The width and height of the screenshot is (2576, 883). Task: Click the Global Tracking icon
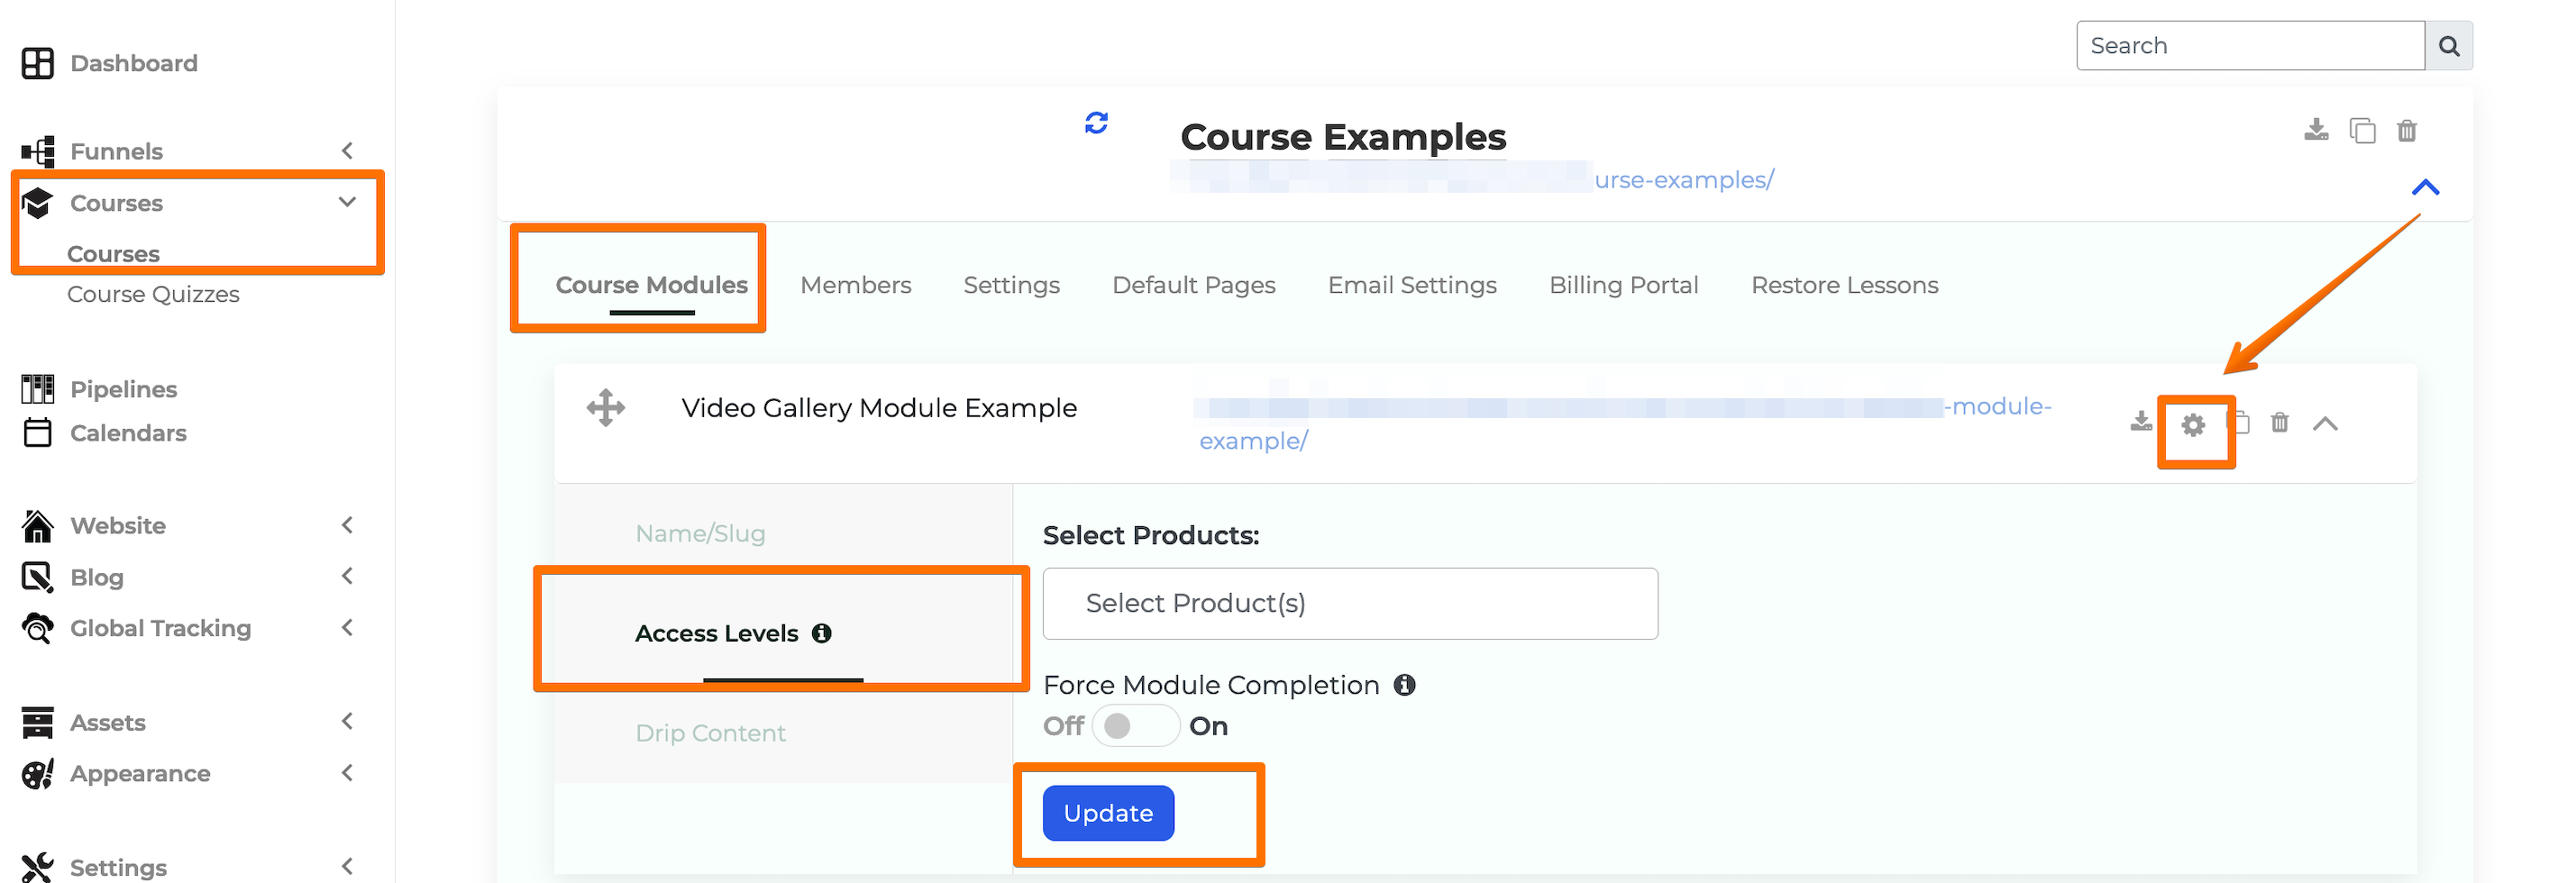click(x=37, y=628)
